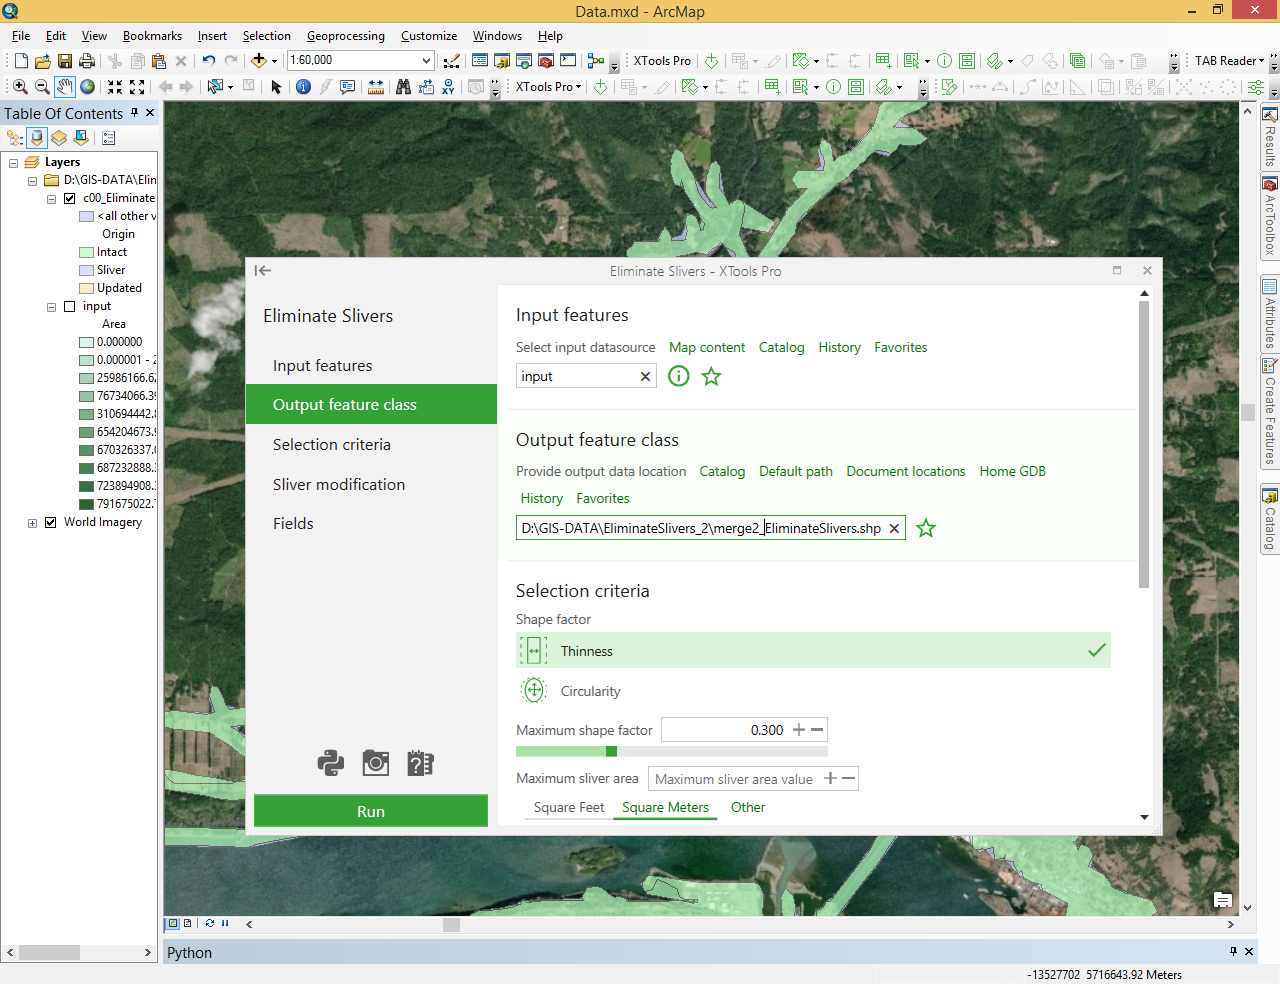The width and height of the screenshot is (1280, 984).
Task: Click the Go To XY icon
Action: (448, 87)
